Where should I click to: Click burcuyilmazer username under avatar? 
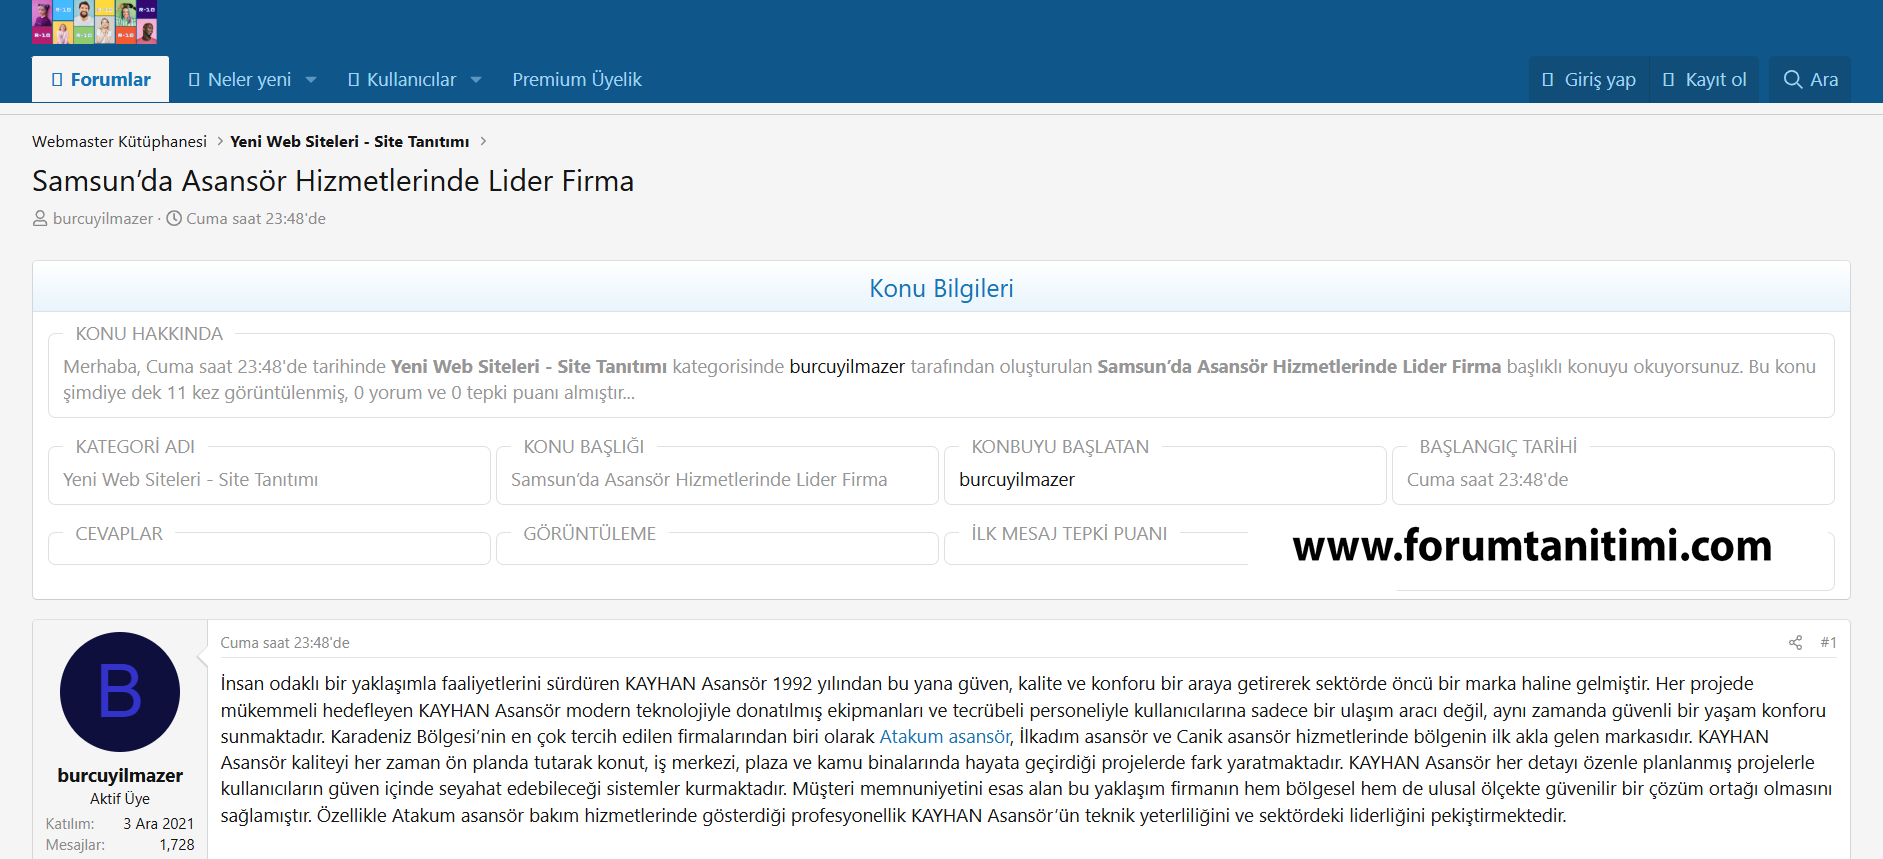120,776
